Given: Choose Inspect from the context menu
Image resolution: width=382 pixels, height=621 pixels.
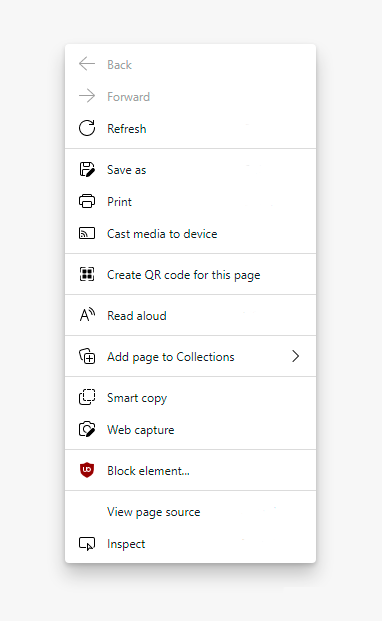Looking at the screenshot, I should click(x=190, y=544).
